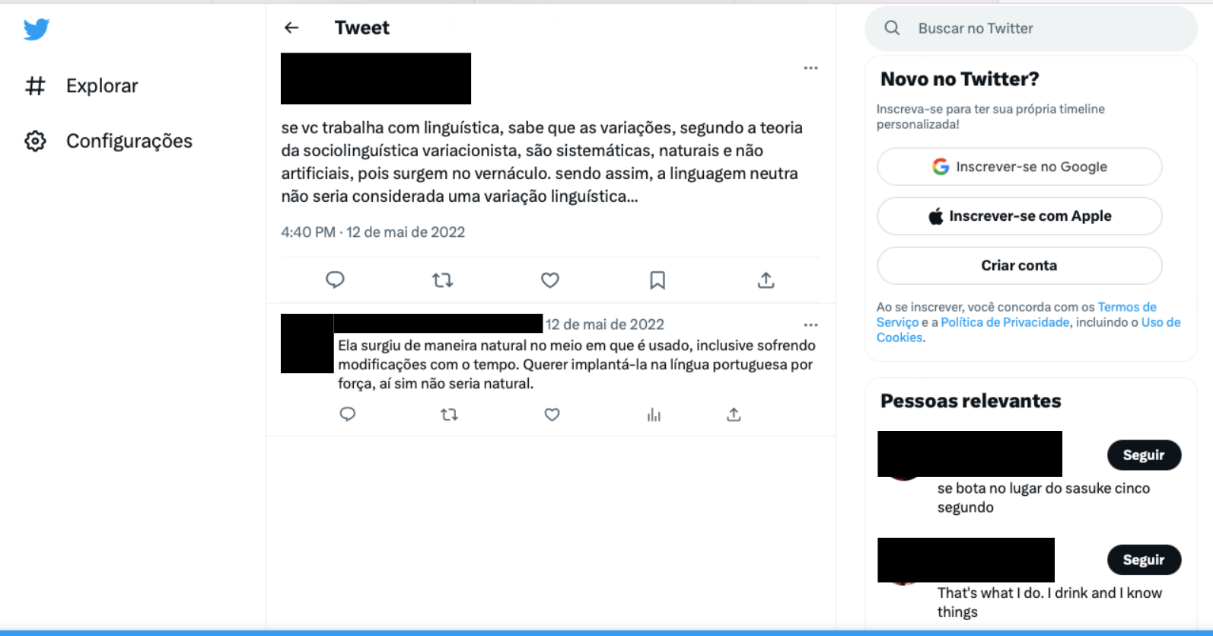
Task: Click Inscrever-se com Apple button
Action: tap(1019, 216)
